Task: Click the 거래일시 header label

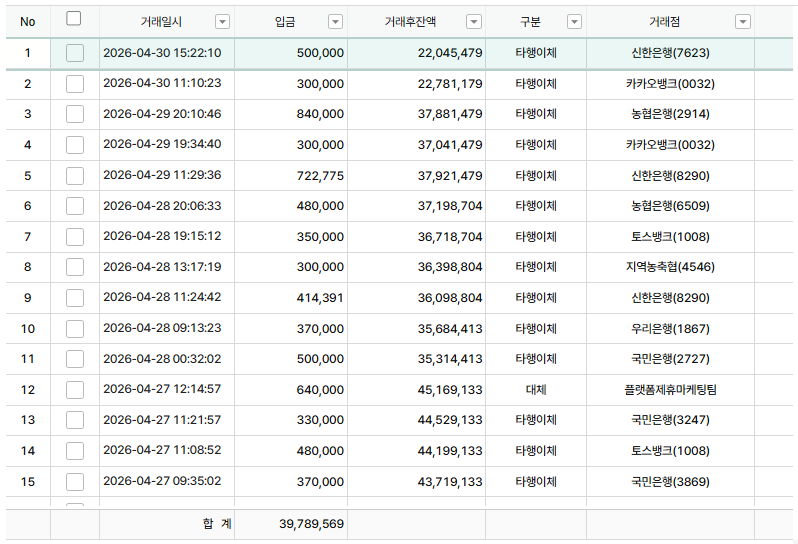Action: point(161,22)
